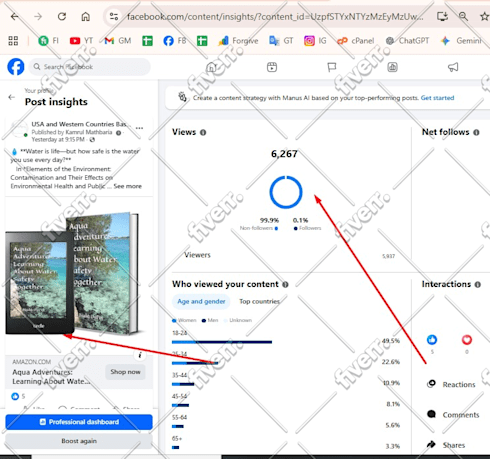Image resolution: width=490 pixels, height=459 pixels.
Task: Click Boost again button
Action: [x=79, y=441]
